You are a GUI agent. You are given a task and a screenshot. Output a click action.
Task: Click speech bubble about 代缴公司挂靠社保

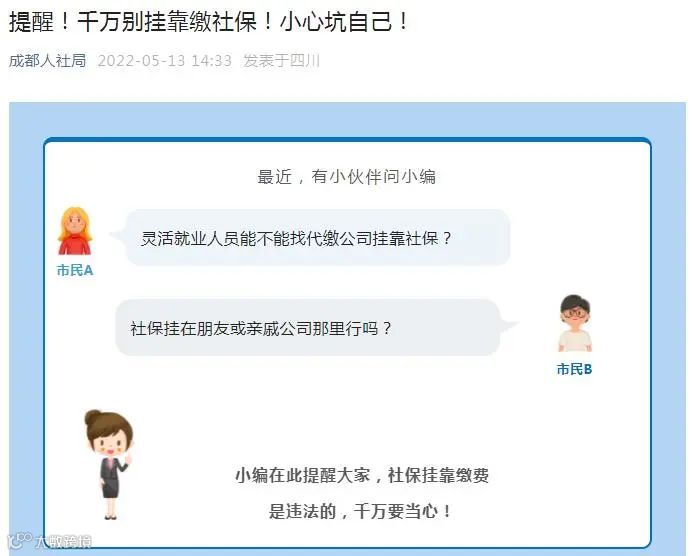(318, 238)
